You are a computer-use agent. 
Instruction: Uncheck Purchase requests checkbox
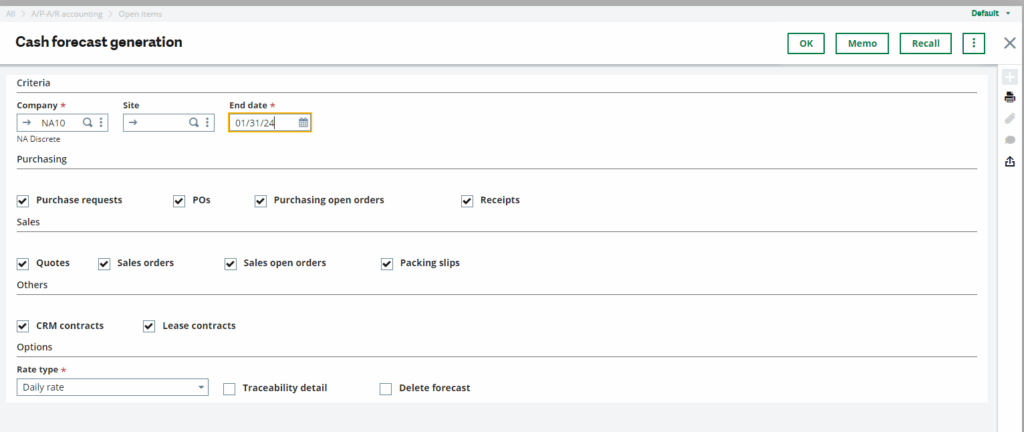(x=23, y=201)
